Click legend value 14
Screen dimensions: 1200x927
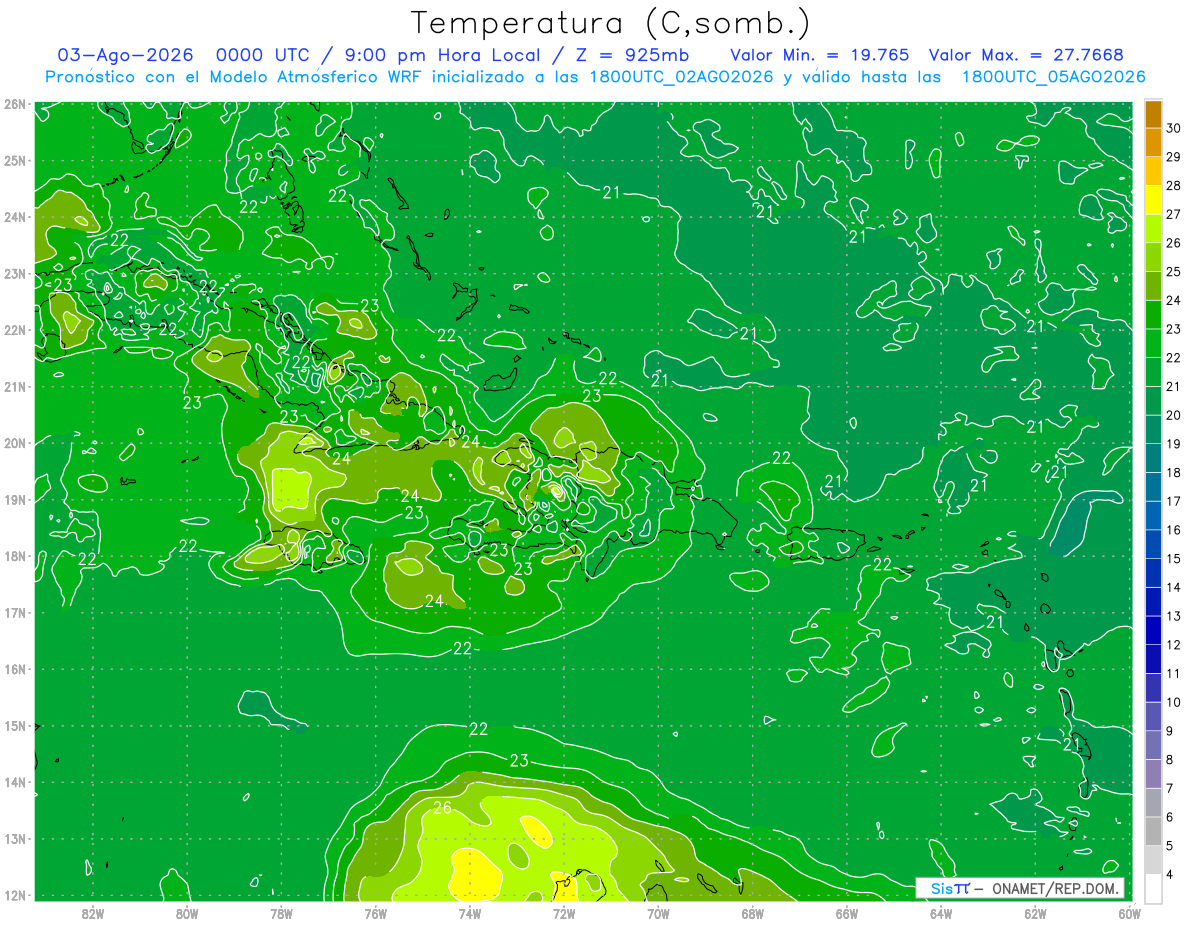pos(1174,587)
